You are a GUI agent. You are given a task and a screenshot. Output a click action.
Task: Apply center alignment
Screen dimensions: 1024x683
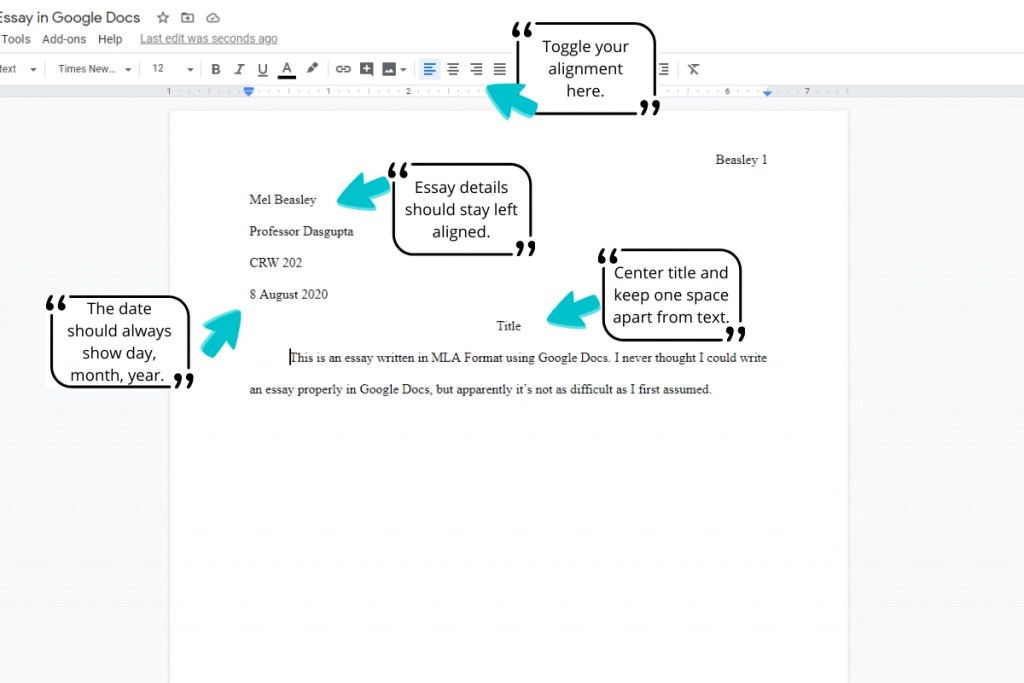coord(453,69)
